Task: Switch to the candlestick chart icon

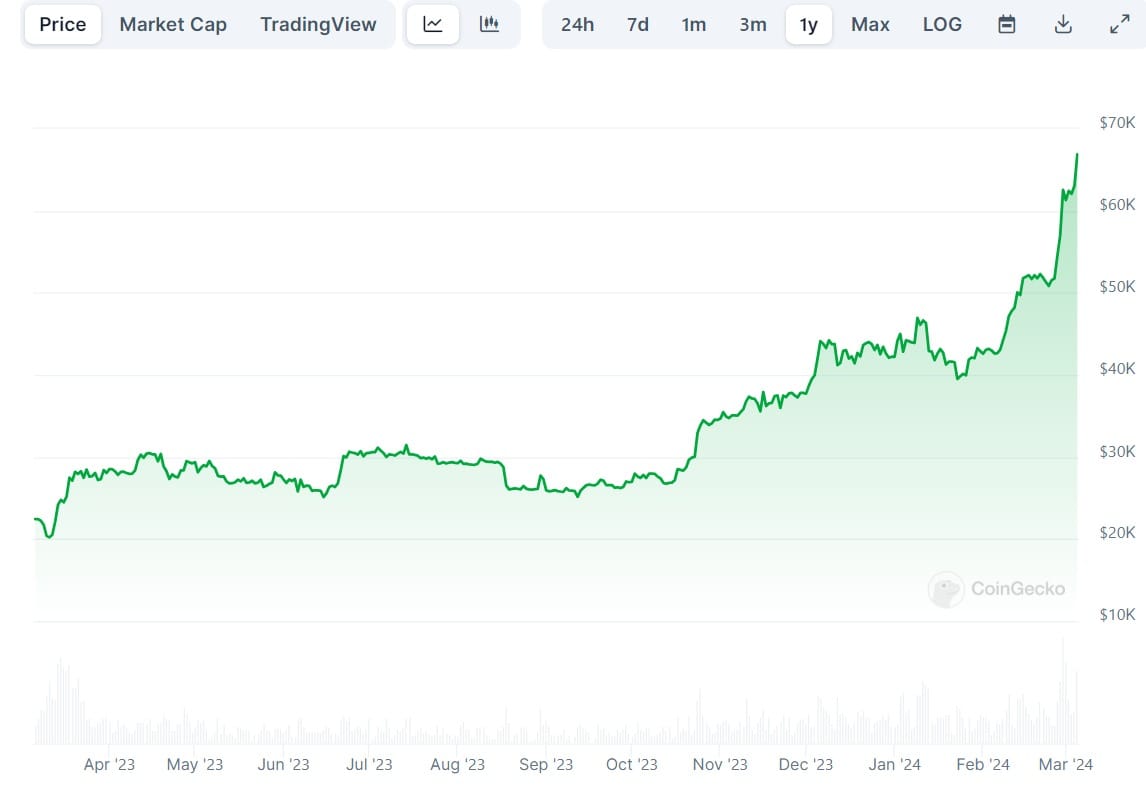Action: point(489,23)
